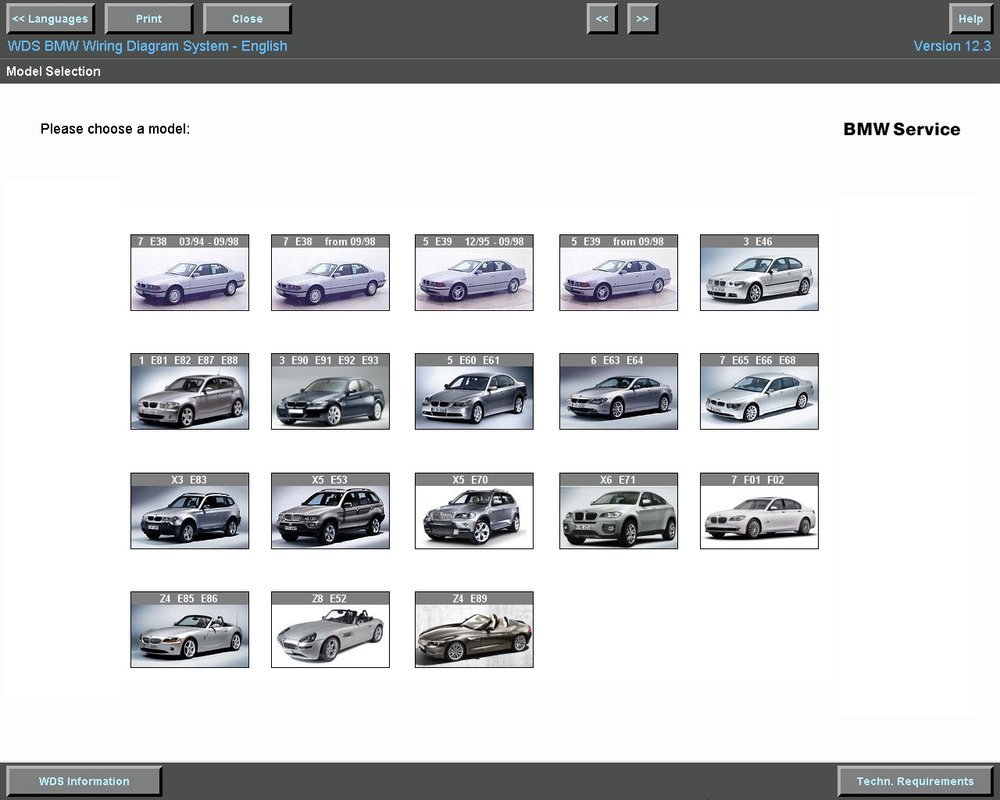Choose the 5 E39 from 09/98 model

click(x=618, y=272)
